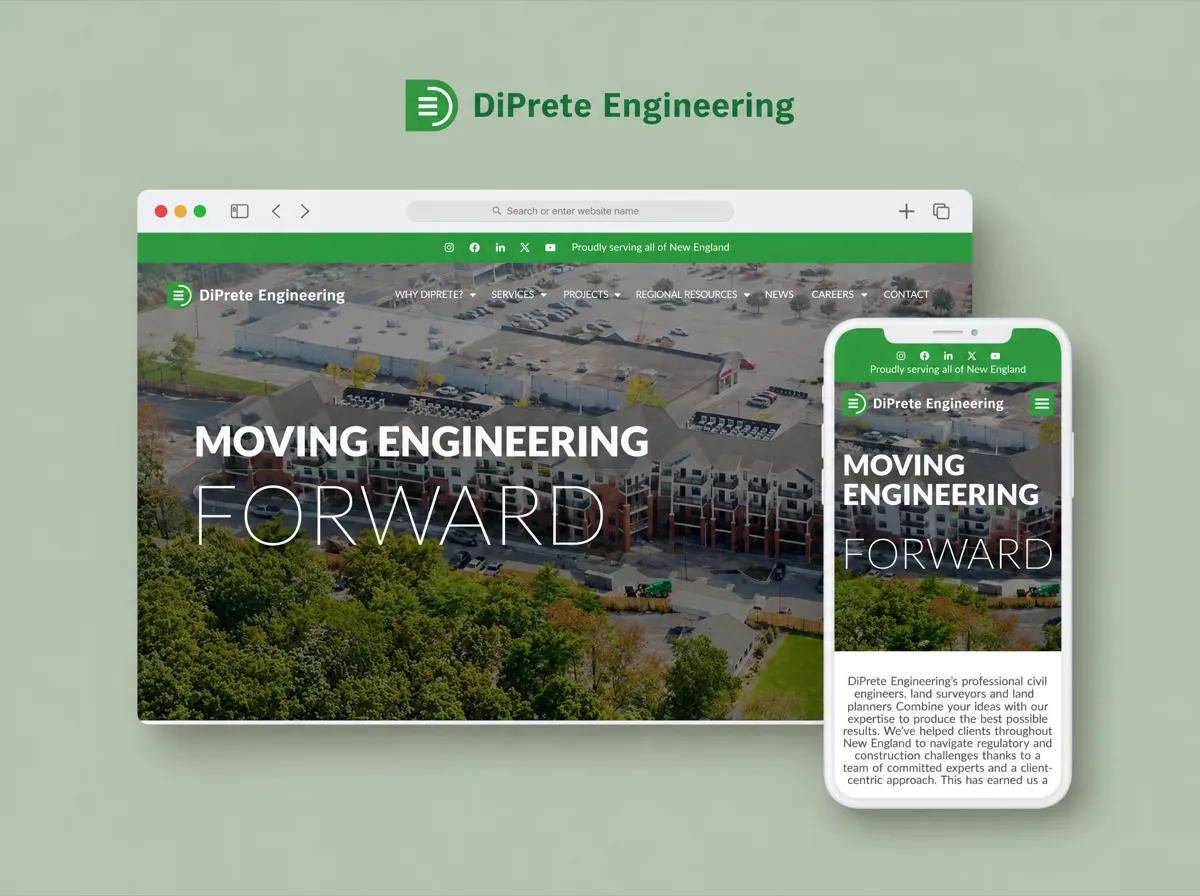Expand the CAREERS dropdown menu

coord(839,295)
